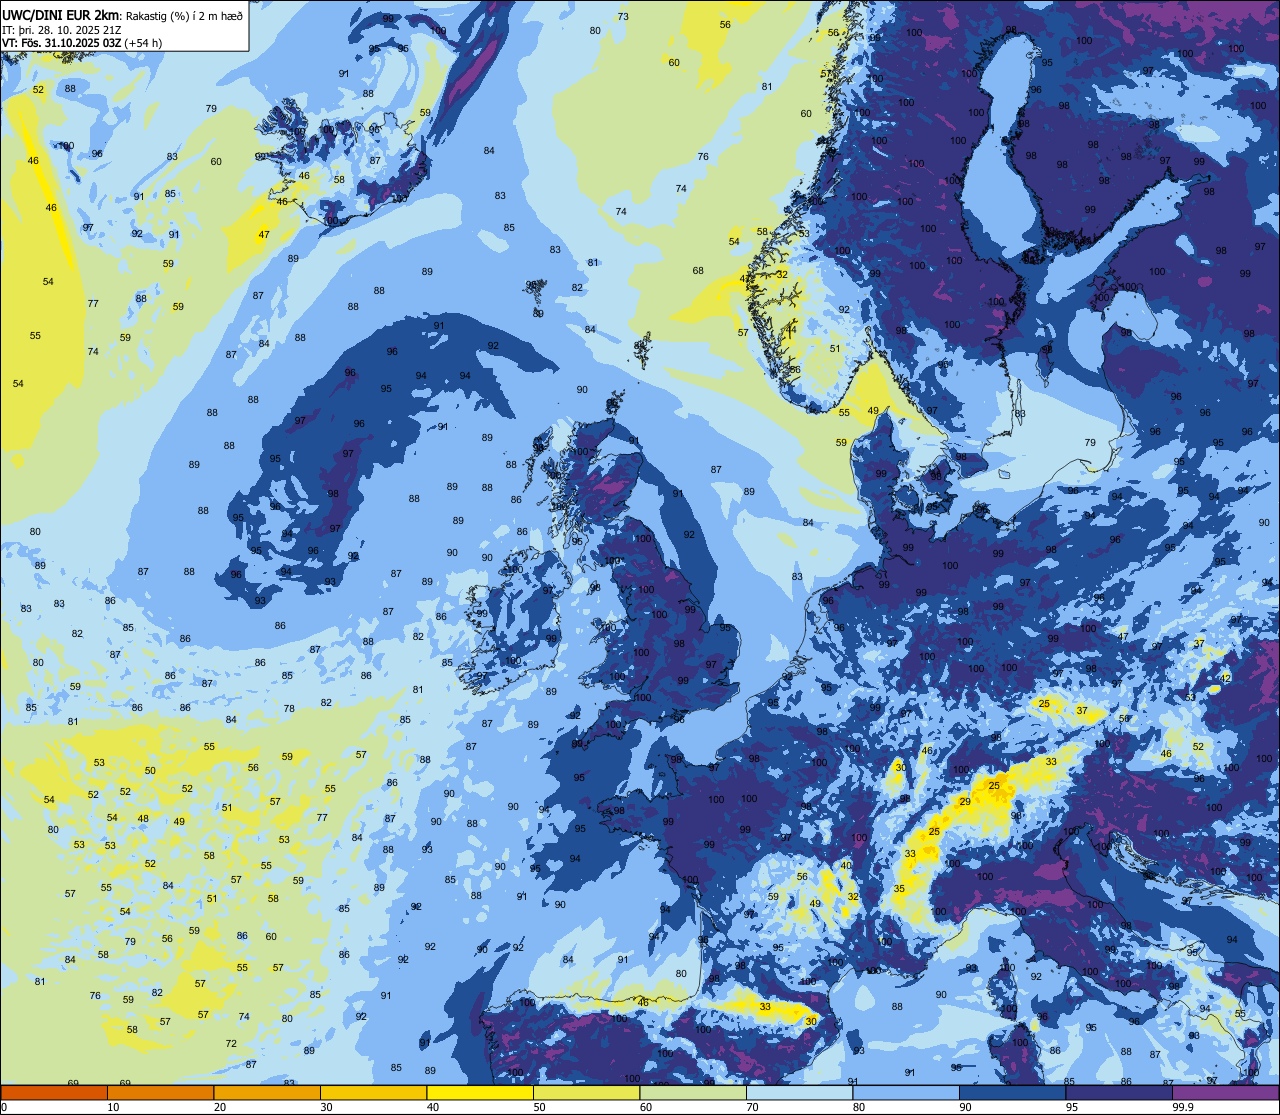Click the "95" legend scale label
The image size is (1280, 1115).
pos(1070,1107)
